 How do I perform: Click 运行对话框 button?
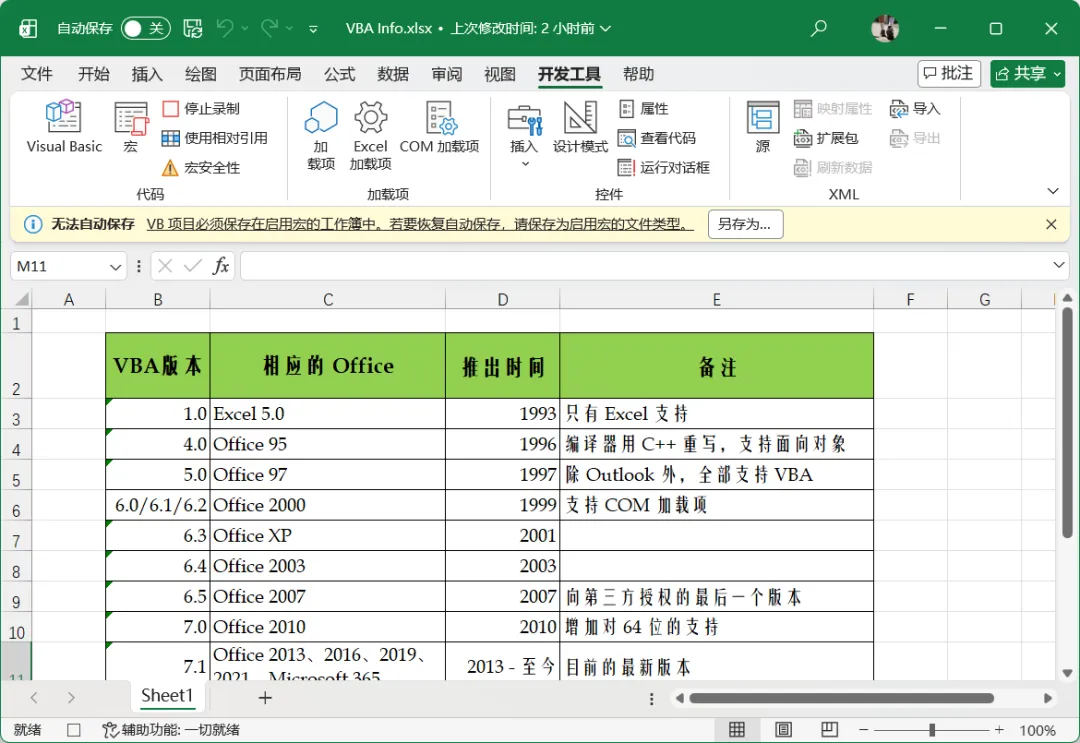click(664, 168)
